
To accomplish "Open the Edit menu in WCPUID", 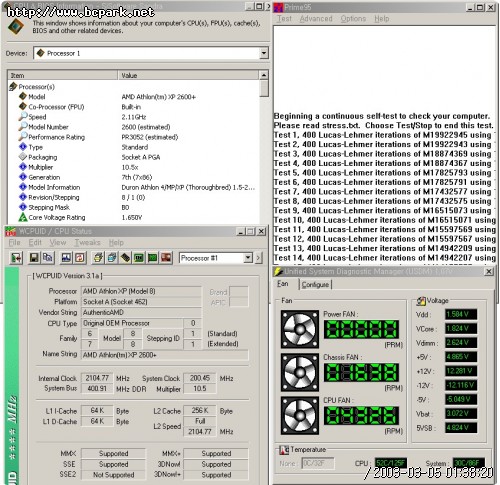I will point(35,242).
